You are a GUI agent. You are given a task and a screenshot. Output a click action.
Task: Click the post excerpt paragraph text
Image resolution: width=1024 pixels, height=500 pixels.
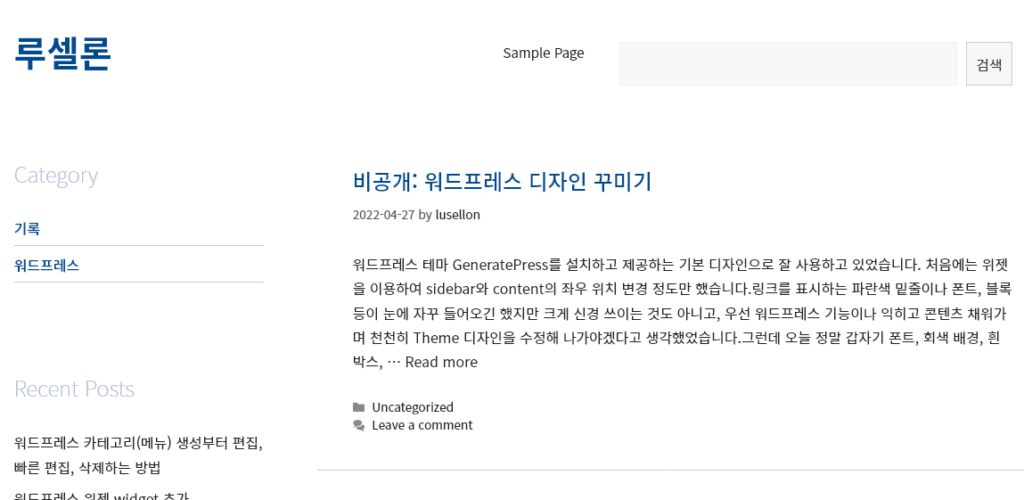682,313
